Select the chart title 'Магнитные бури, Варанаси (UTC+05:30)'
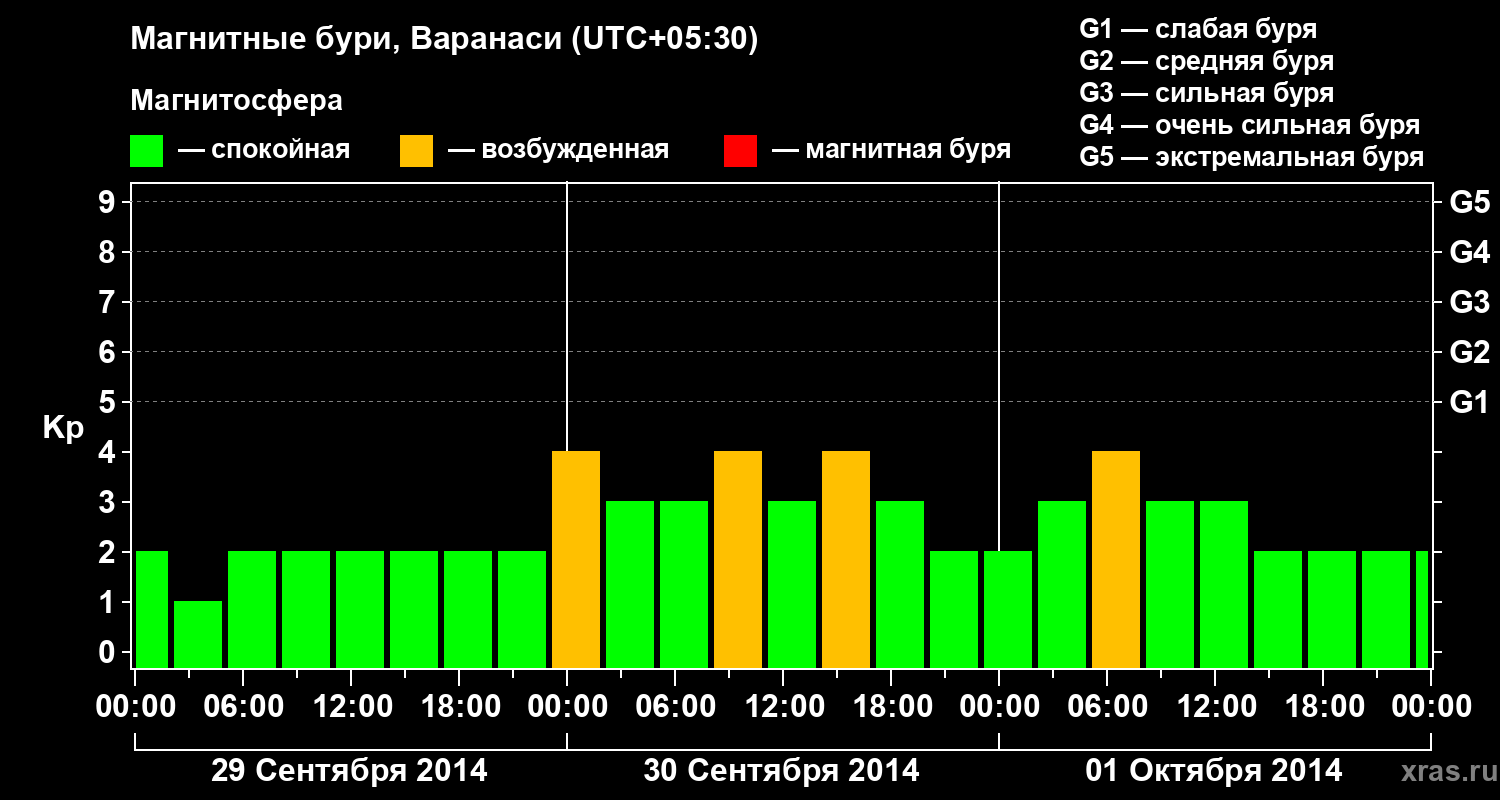Image resolution: width=1500 pixels, height=800 pixels. coord(444,40)
